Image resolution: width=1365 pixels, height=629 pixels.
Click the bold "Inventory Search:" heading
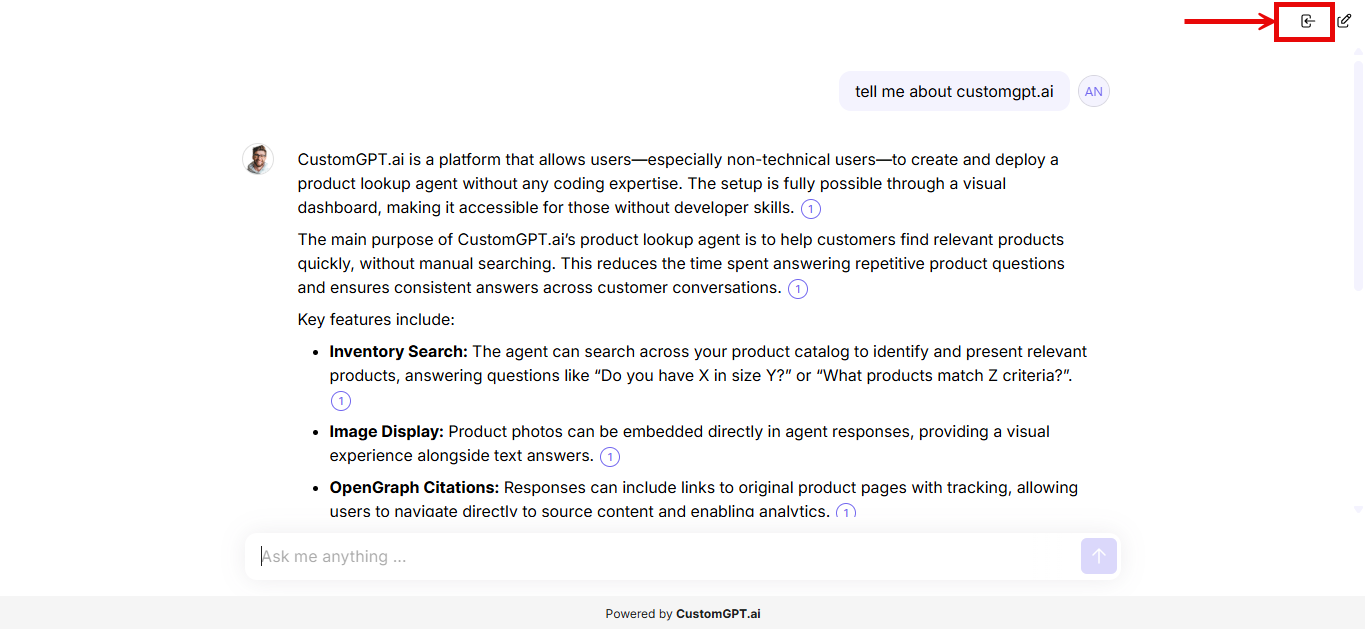(399, 351)
